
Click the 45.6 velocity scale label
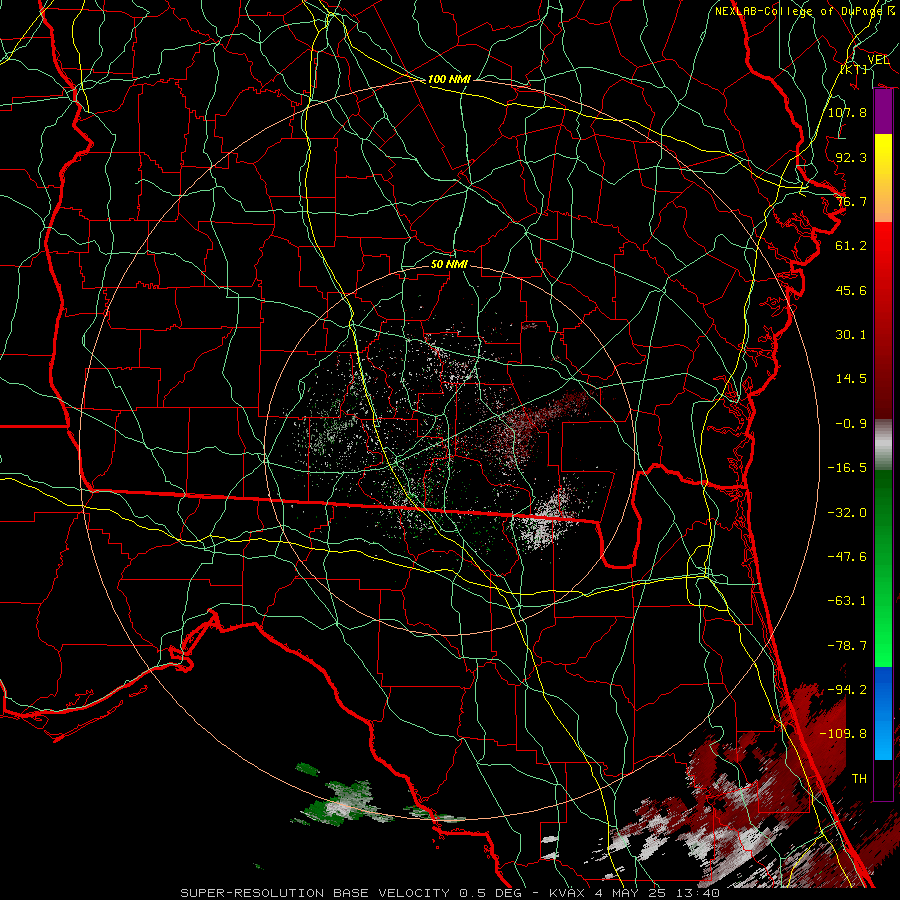coord(851,290)
